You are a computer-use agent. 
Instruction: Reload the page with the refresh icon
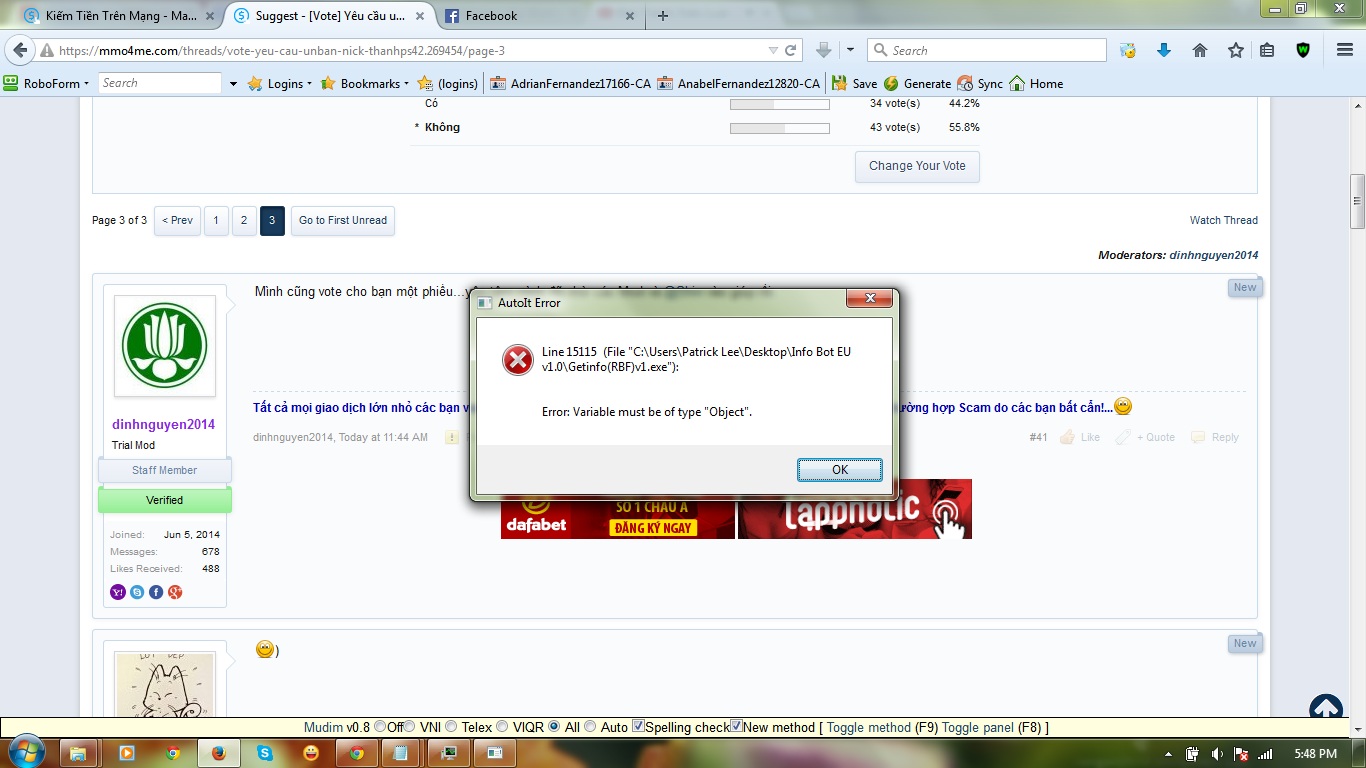click(x=791, y=51)
